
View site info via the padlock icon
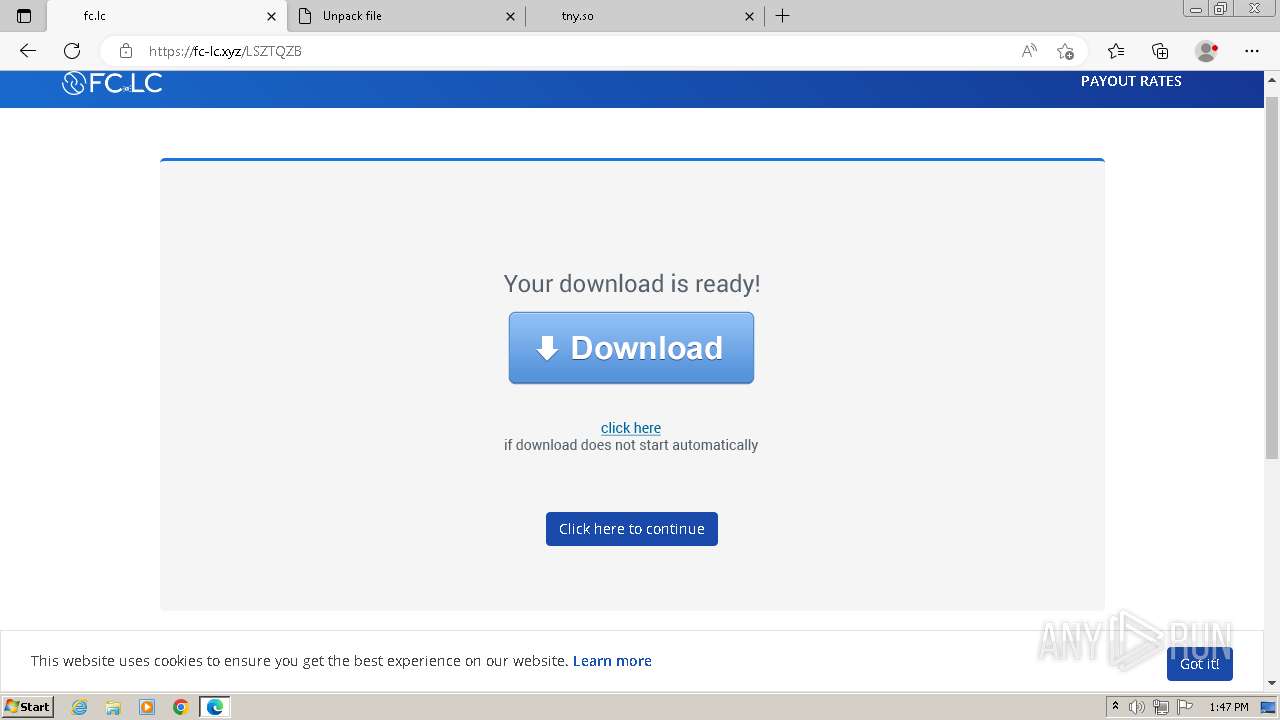126,51
